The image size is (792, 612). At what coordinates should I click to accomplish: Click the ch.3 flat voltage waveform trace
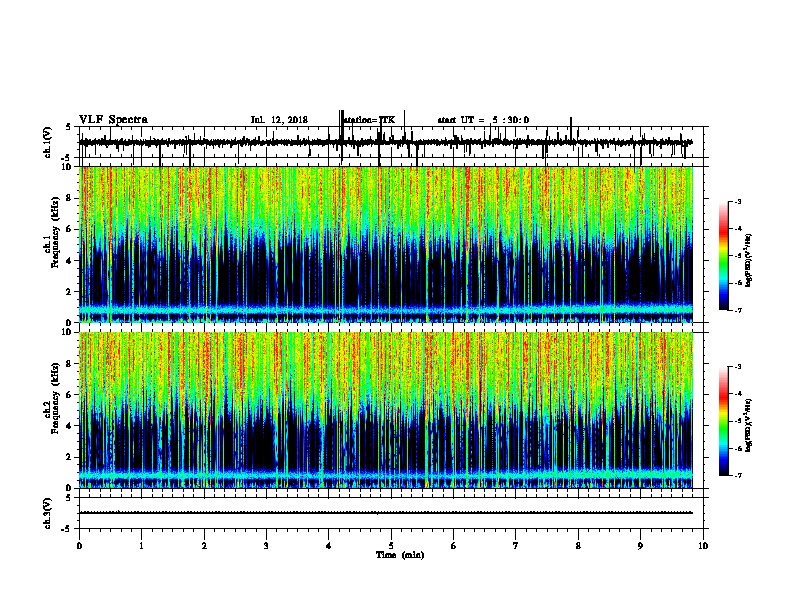pyautogui.click(x=386, y=513)
